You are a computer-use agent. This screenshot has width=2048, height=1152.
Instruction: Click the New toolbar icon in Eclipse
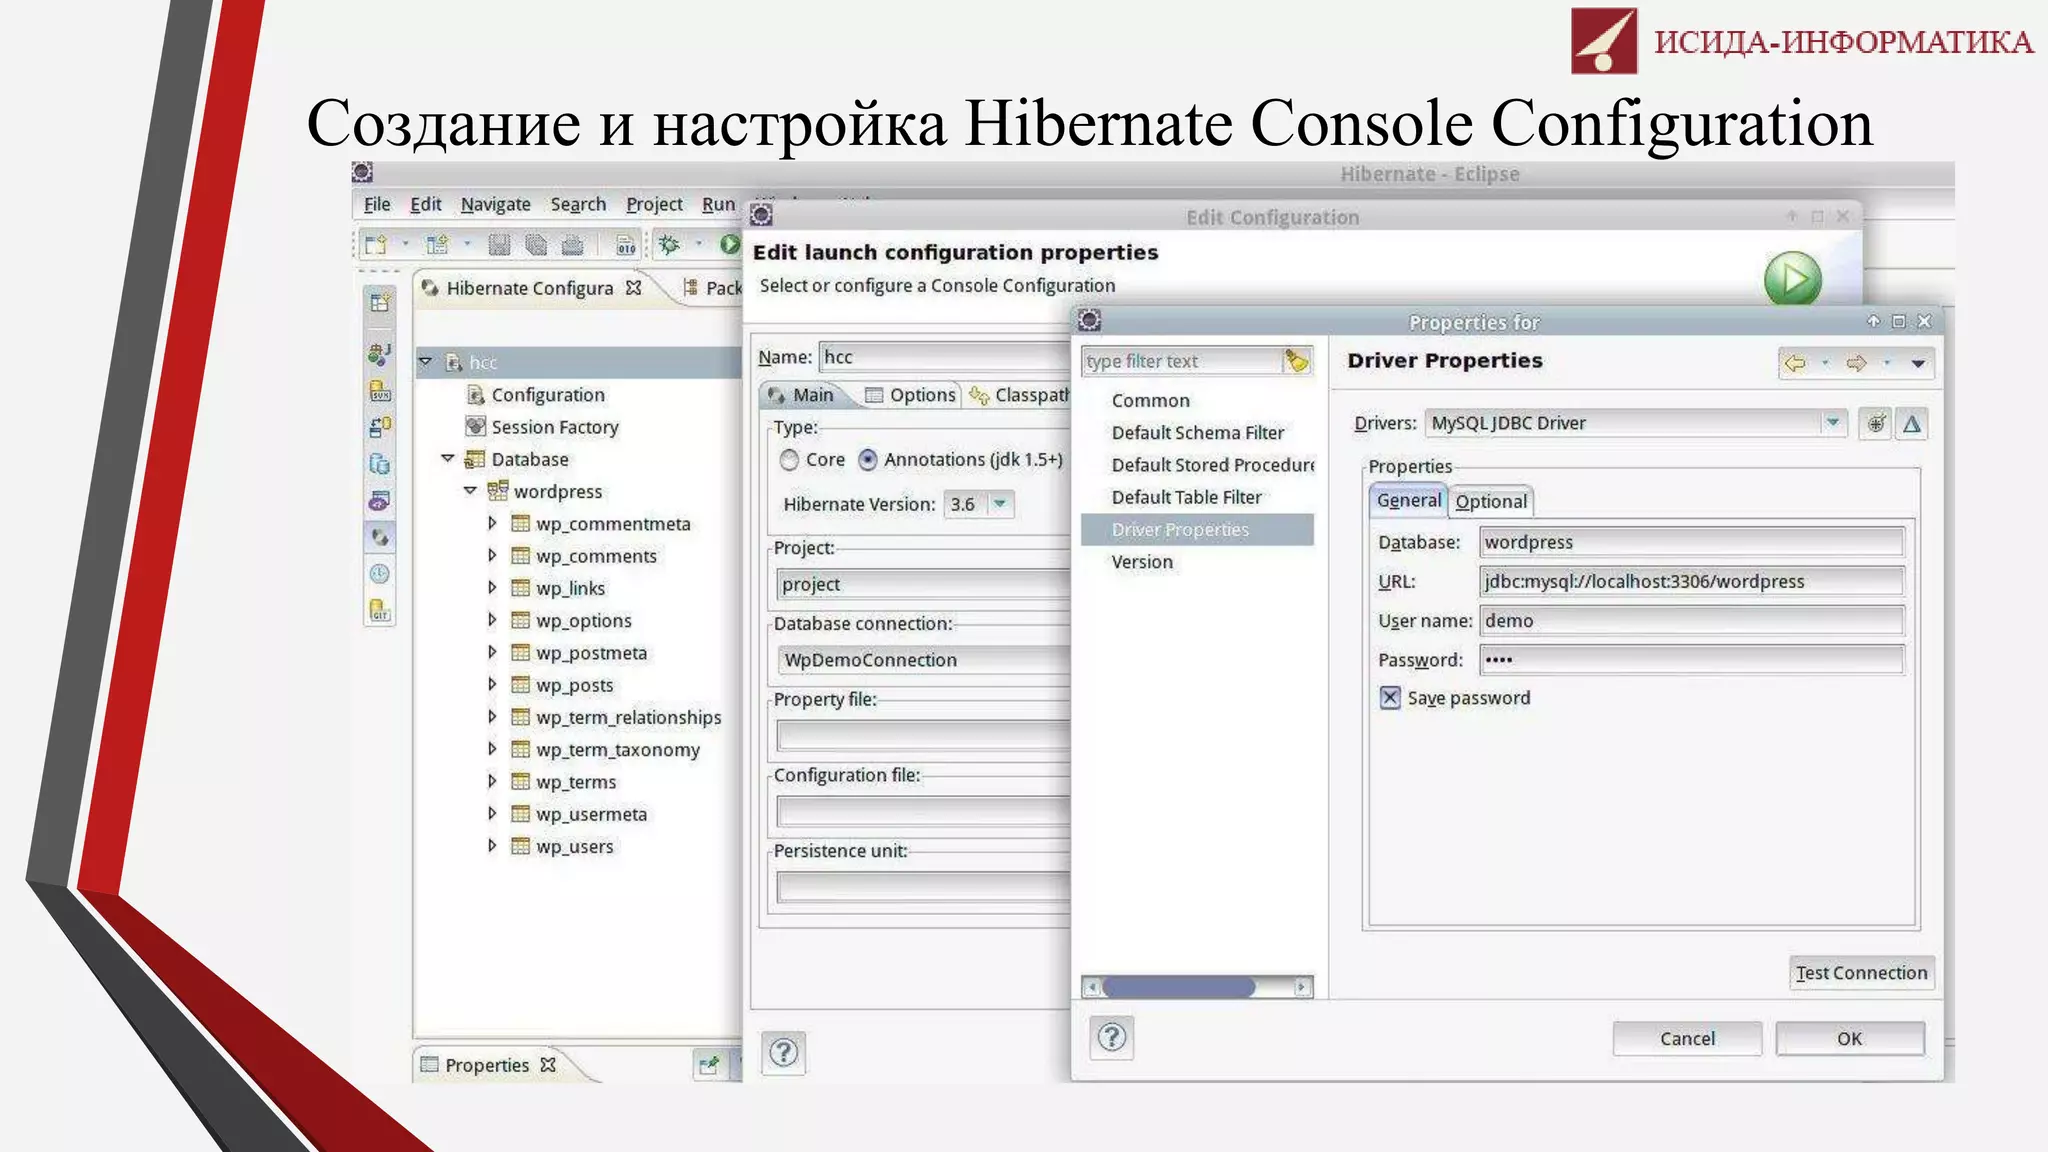[376, 244]
